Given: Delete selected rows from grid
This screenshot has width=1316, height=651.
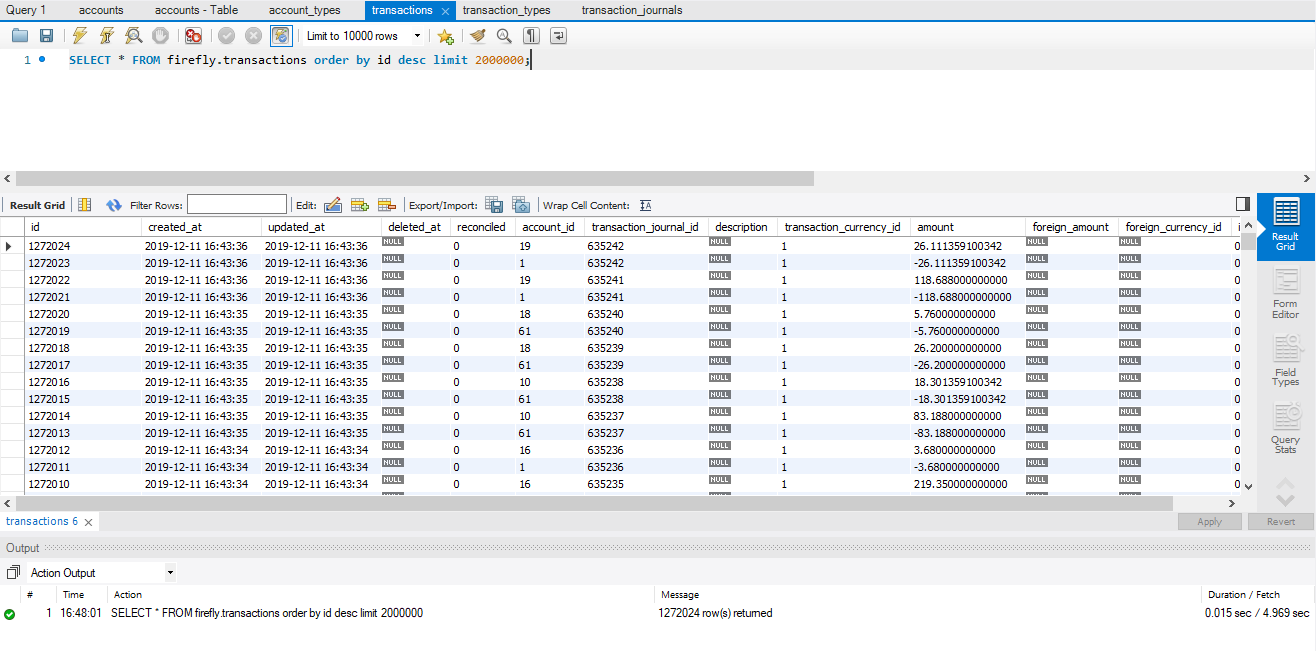Looking at the screenshot, I should [x=387, y=205].
